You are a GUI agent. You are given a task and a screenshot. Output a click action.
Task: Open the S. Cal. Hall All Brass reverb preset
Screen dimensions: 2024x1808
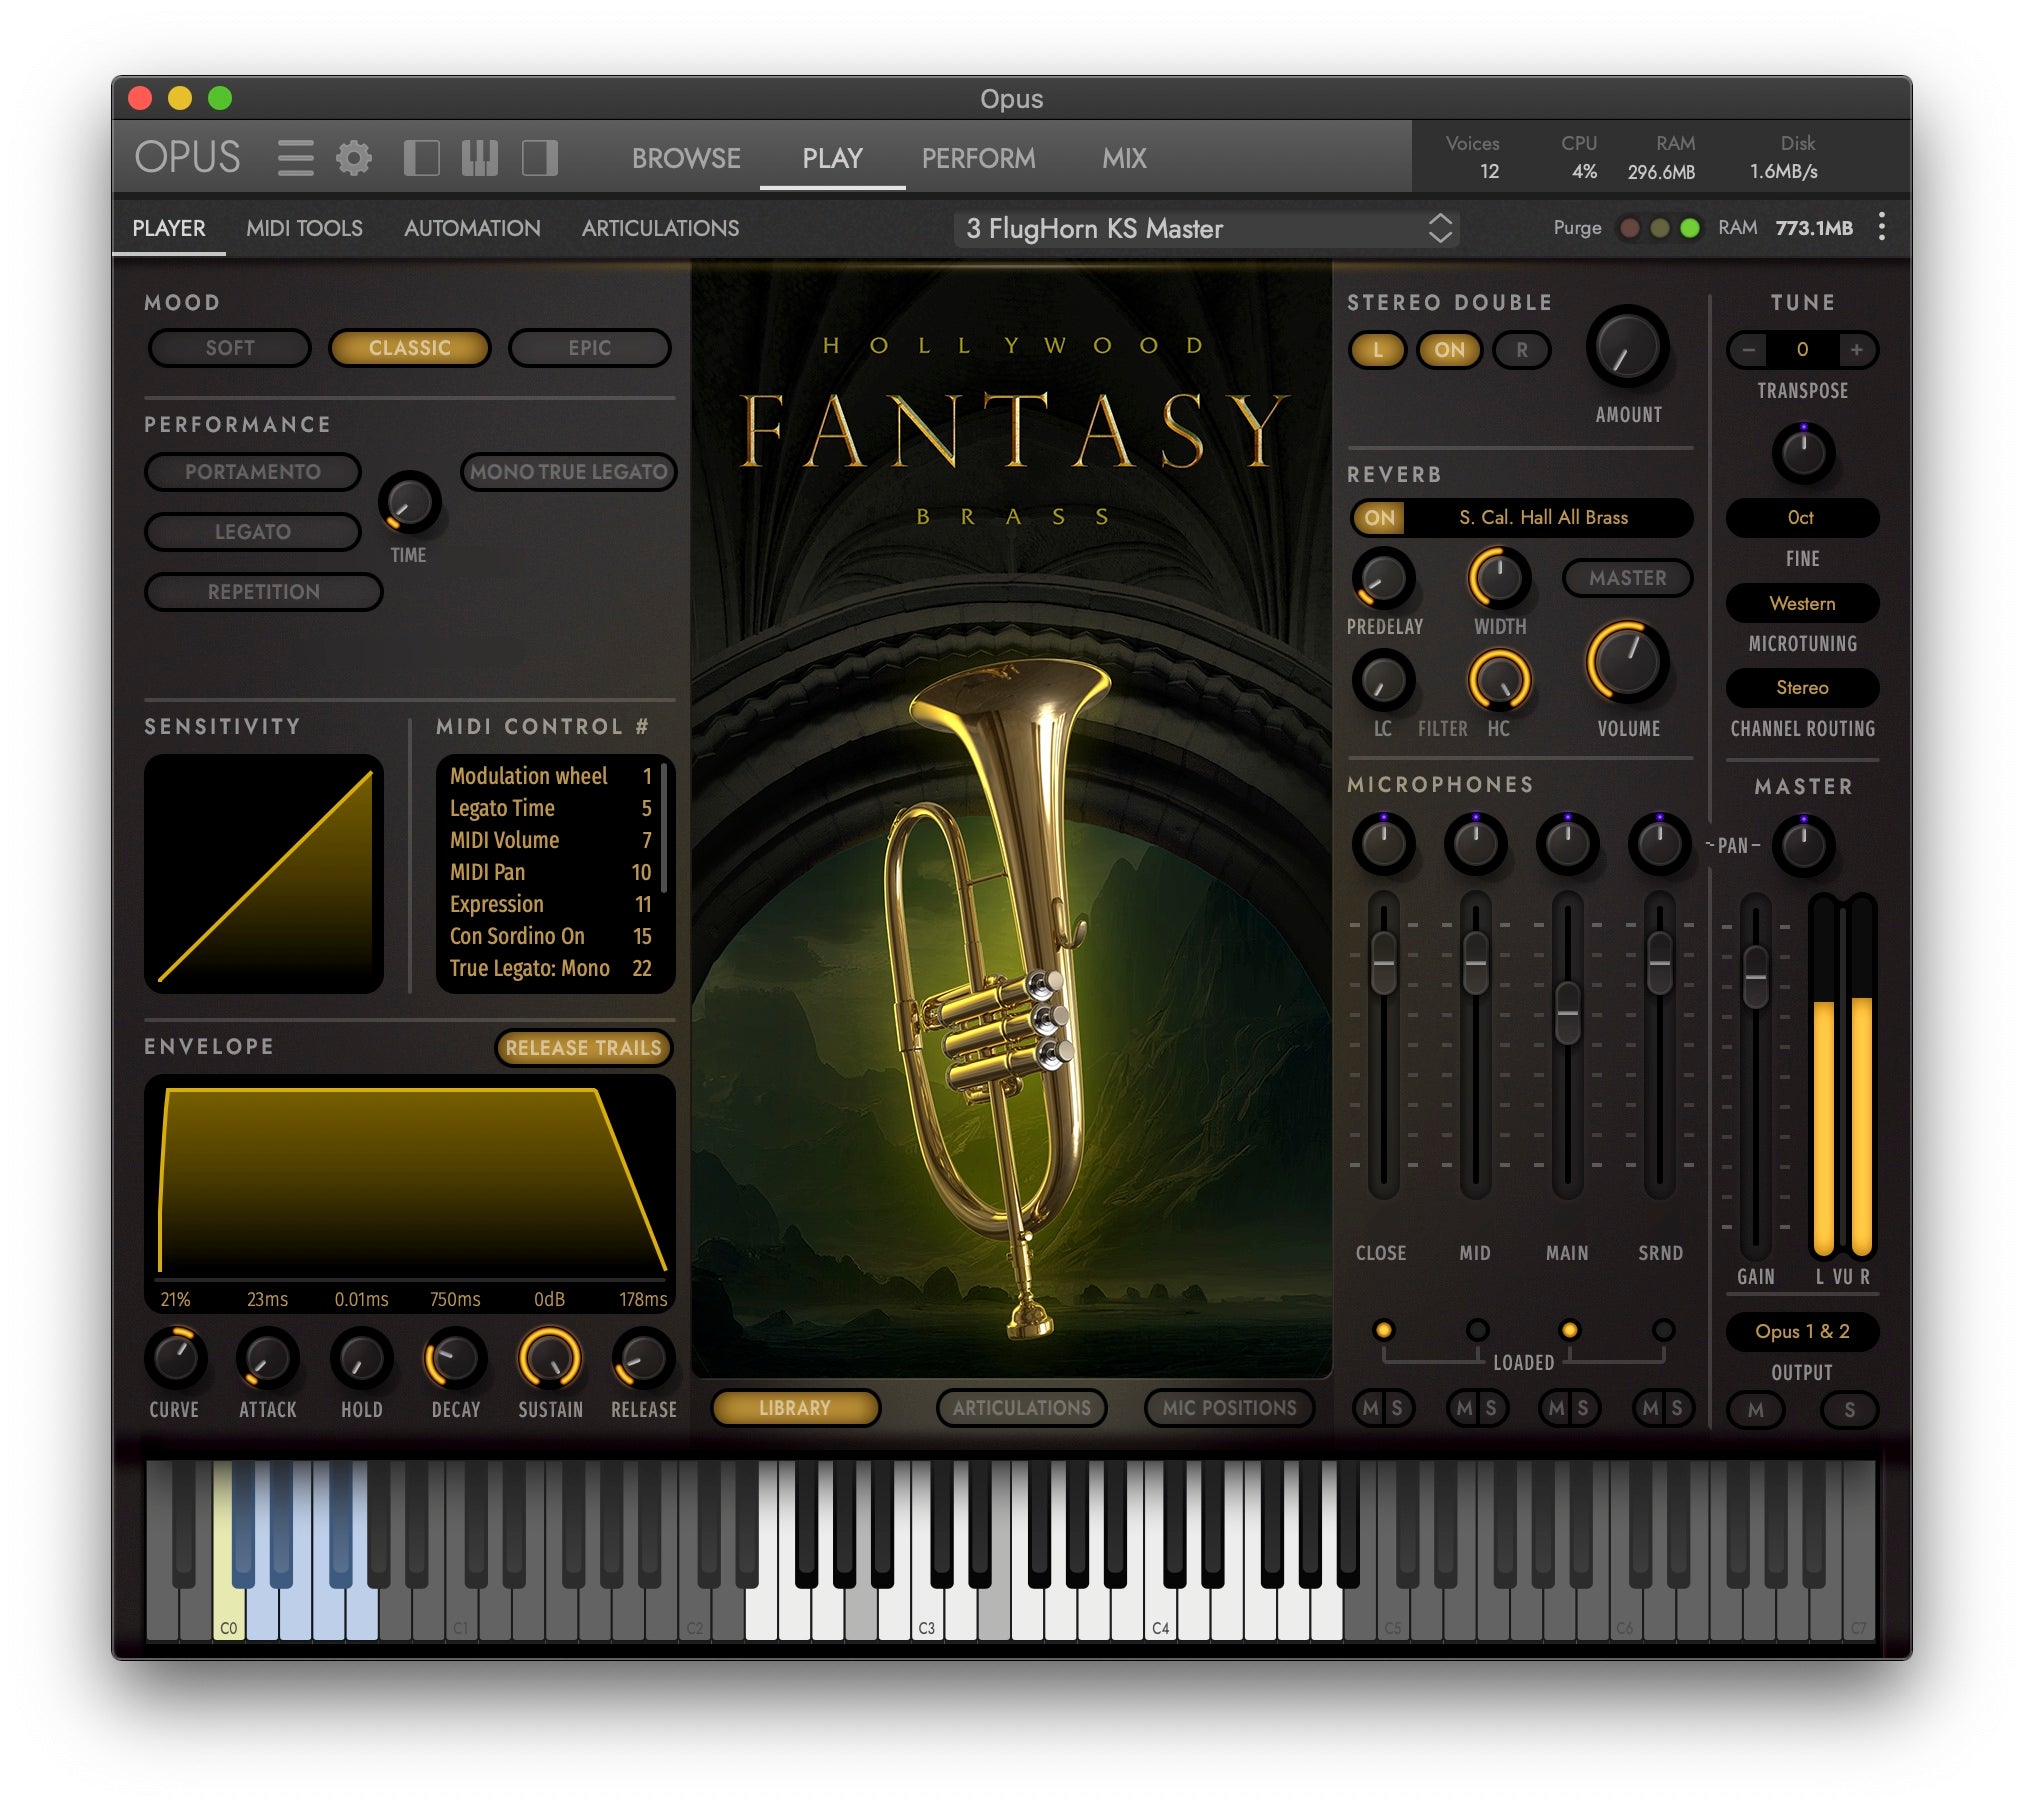tap(1544, 518)
